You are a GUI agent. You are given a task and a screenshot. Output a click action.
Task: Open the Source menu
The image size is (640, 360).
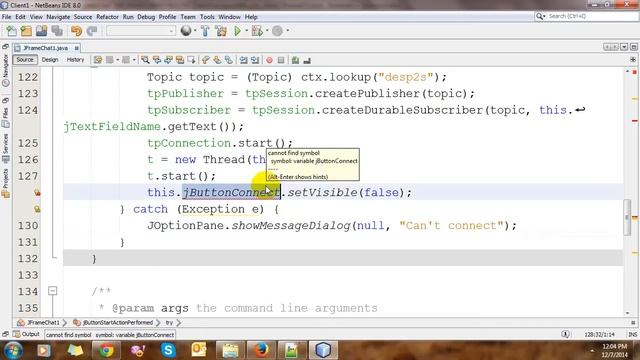coord(83,17)
